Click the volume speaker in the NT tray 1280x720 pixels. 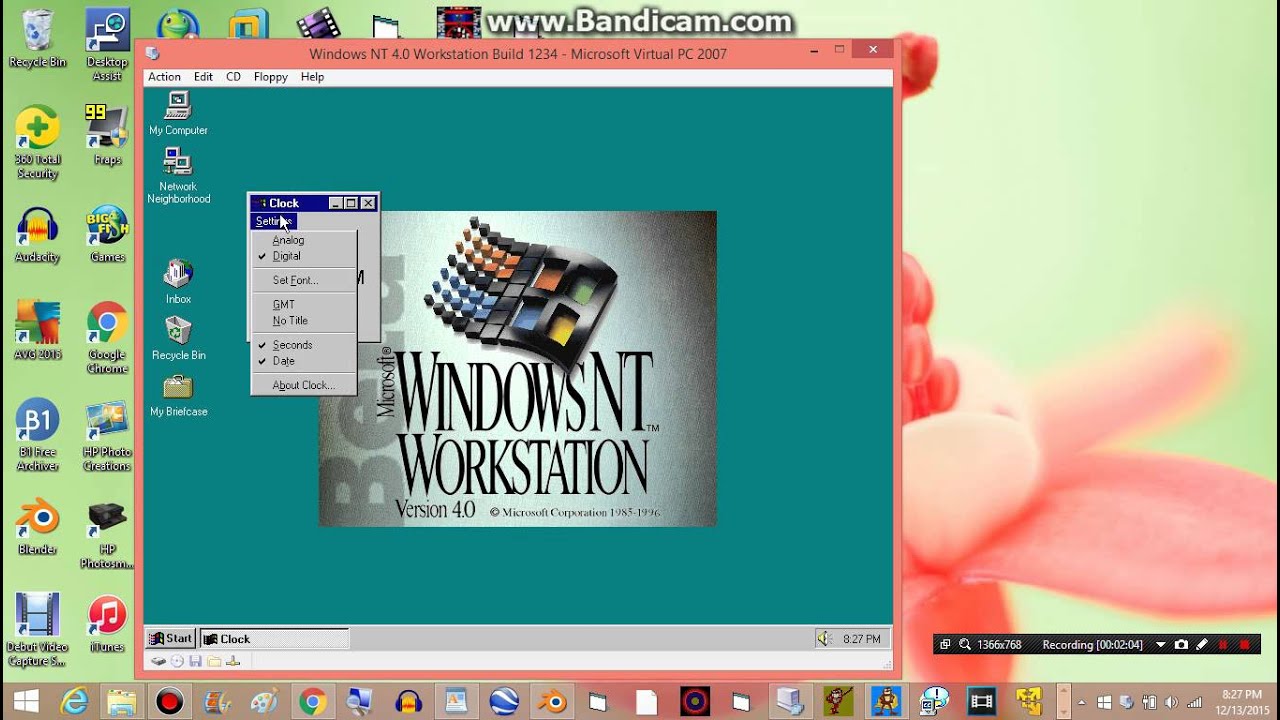pyautogui.click(x=824, y=638)
